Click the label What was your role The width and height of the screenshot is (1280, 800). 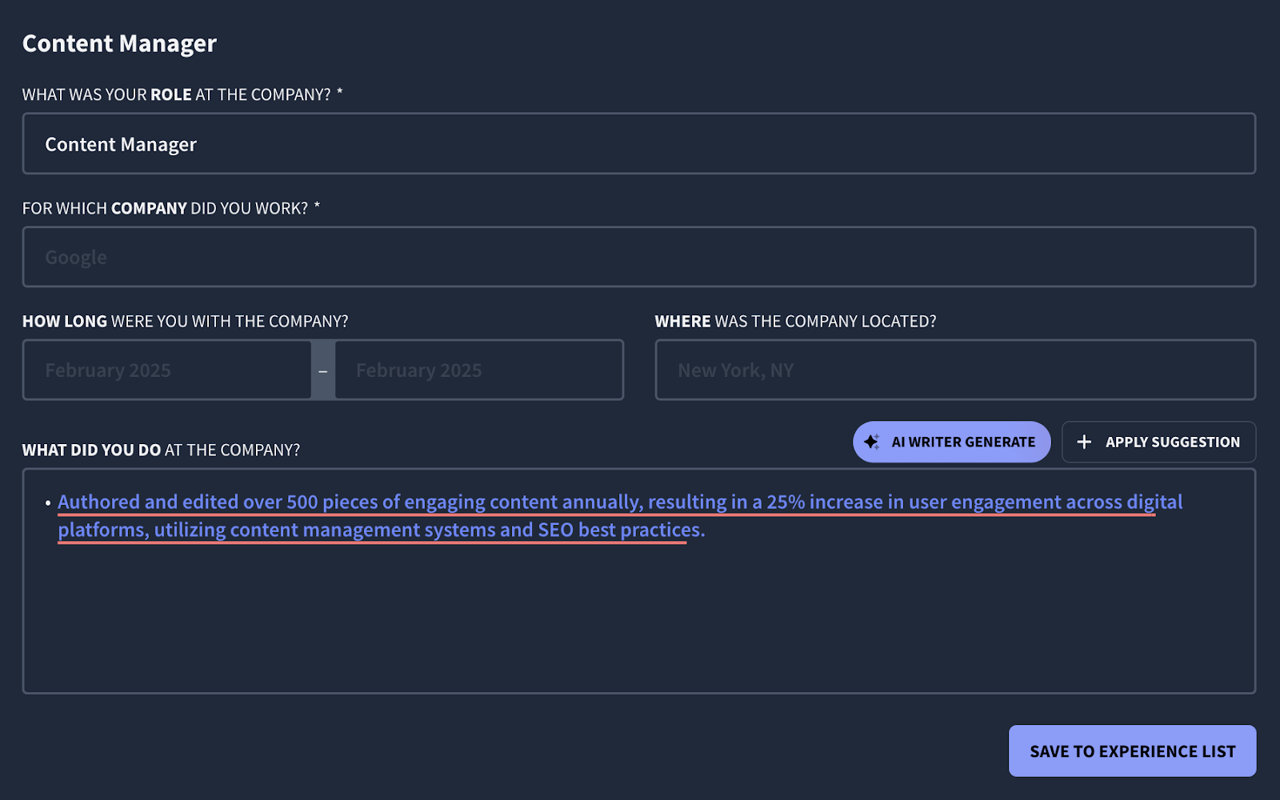click(183, 94)
